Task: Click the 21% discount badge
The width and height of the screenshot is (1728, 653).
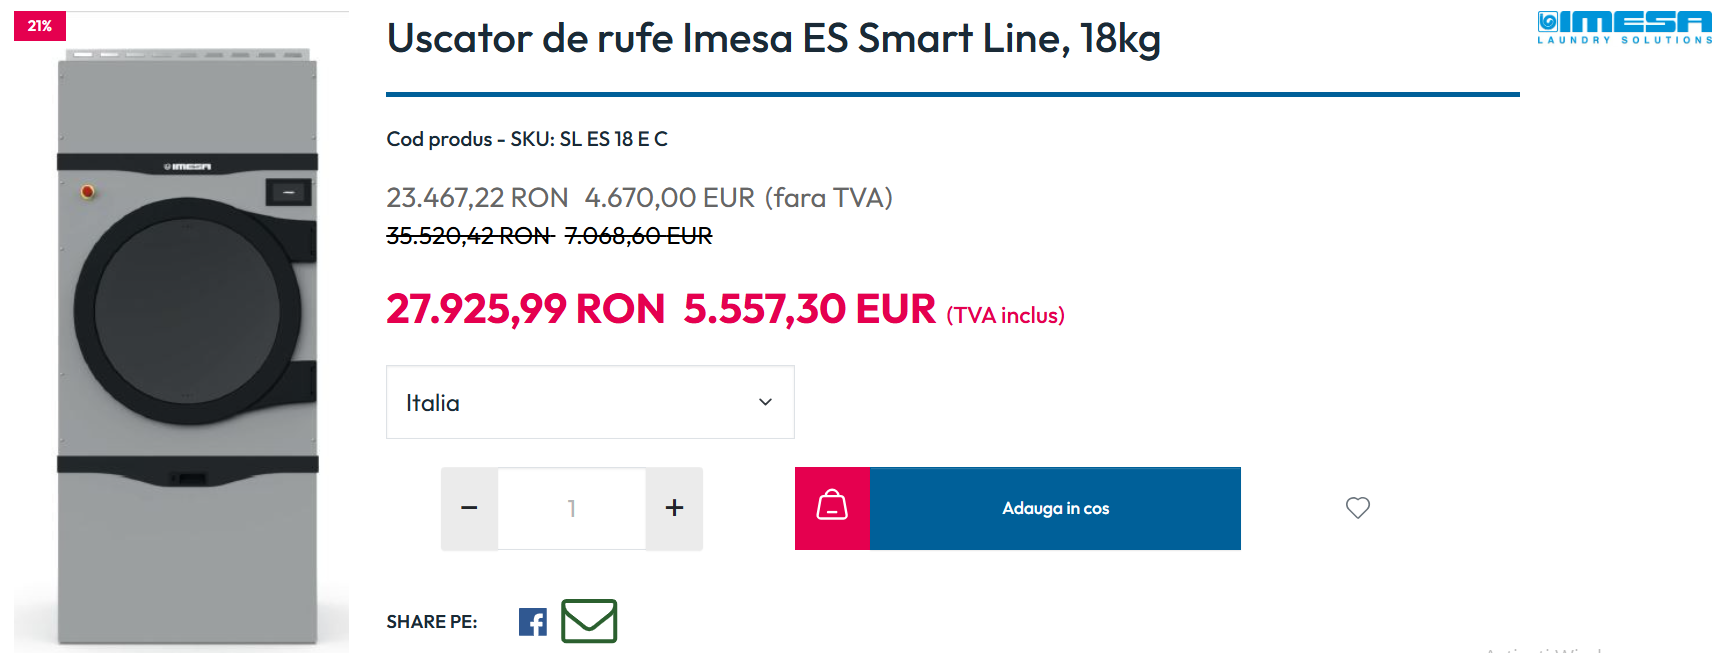Action: pyautogui.click(x=40, y=26)
